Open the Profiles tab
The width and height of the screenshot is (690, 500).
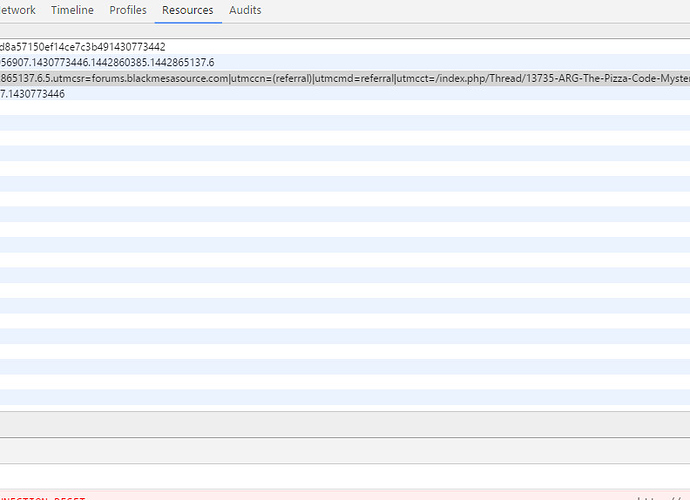[x=128, y=10]
